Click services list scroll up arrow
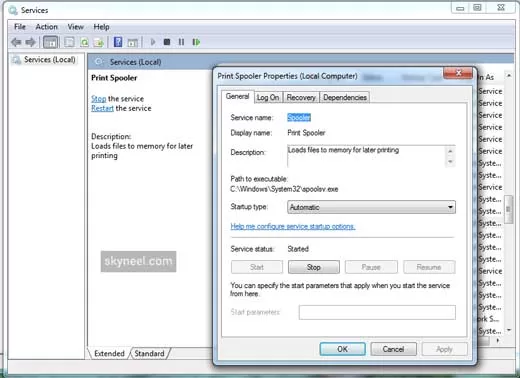The width and height of the screenshot is (520, 378). pyautogui.click(x=509, y=75)
